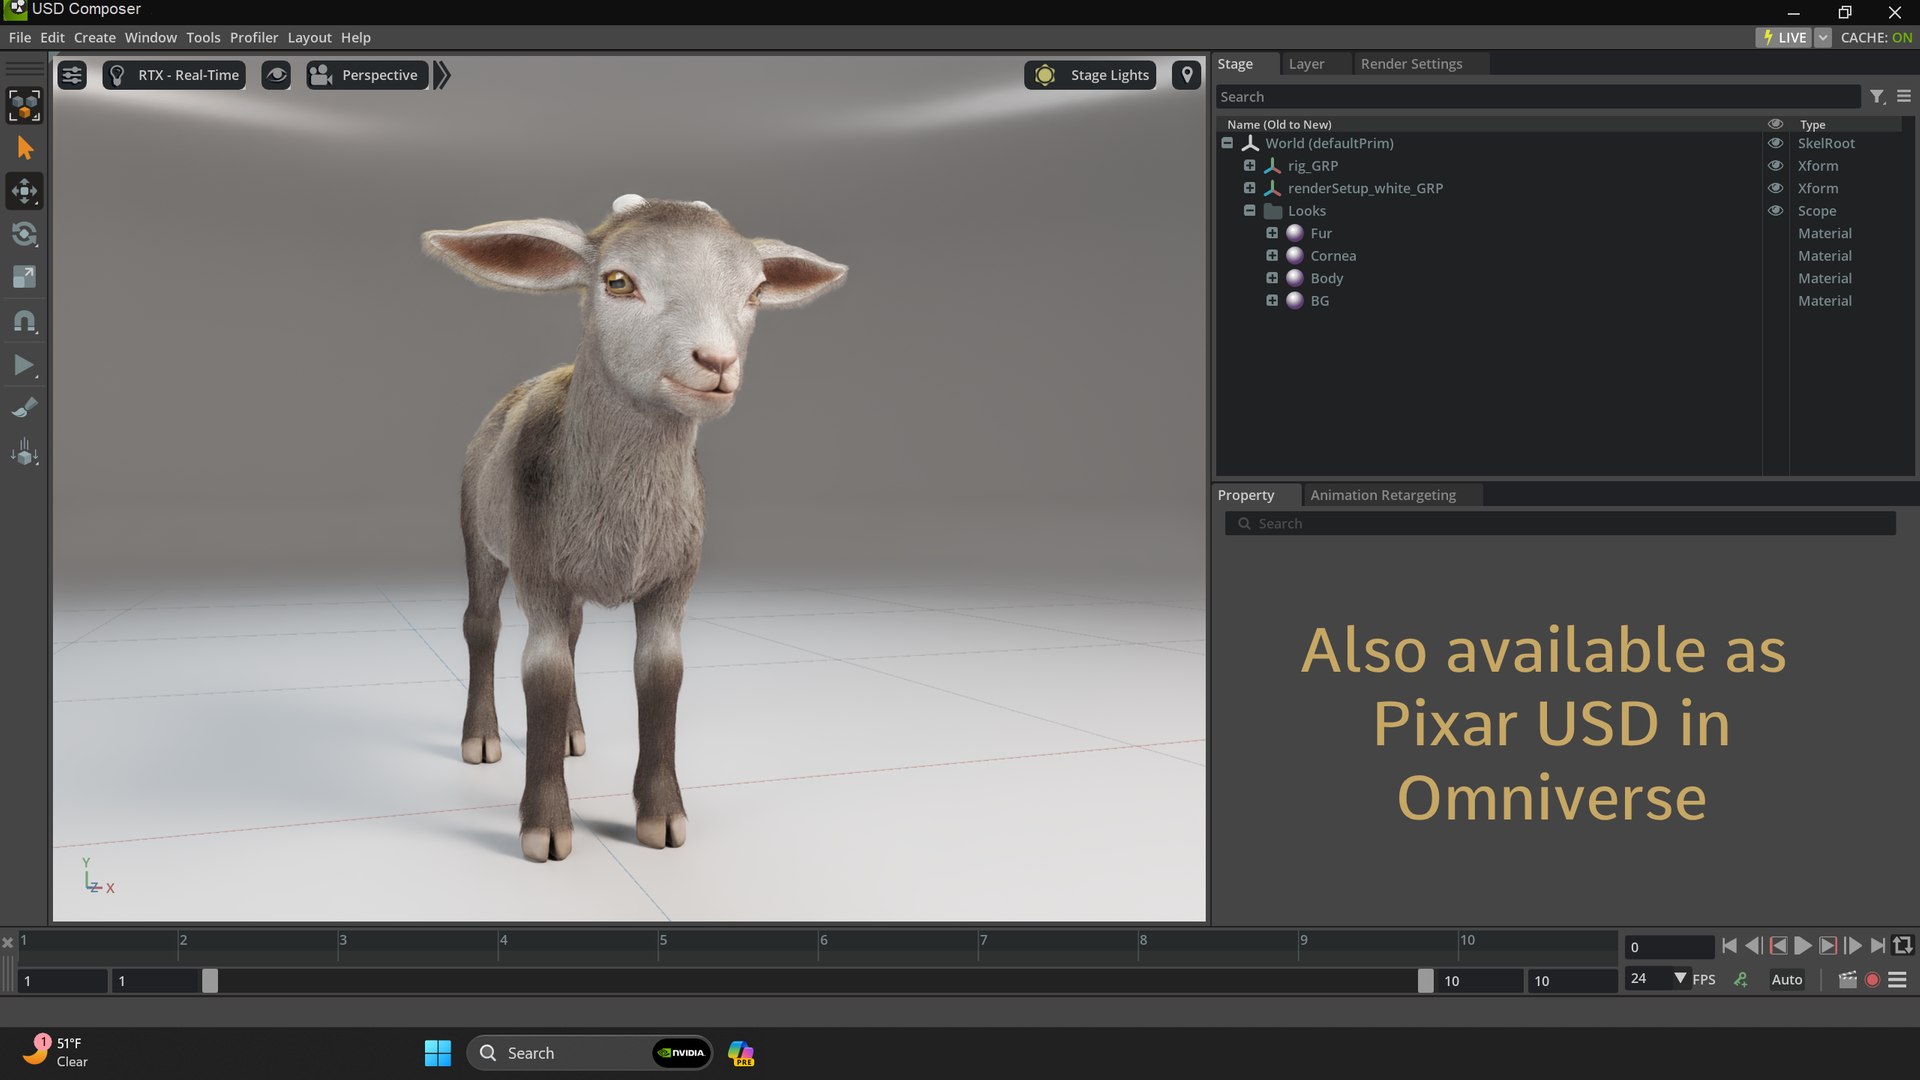Jump to the timeline end
The image size is (1920, 1080).
(1878, 946)
